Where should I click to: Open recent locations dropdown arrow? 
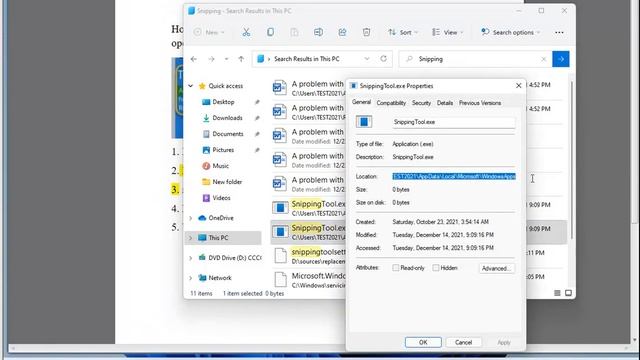tap(226, 59)
